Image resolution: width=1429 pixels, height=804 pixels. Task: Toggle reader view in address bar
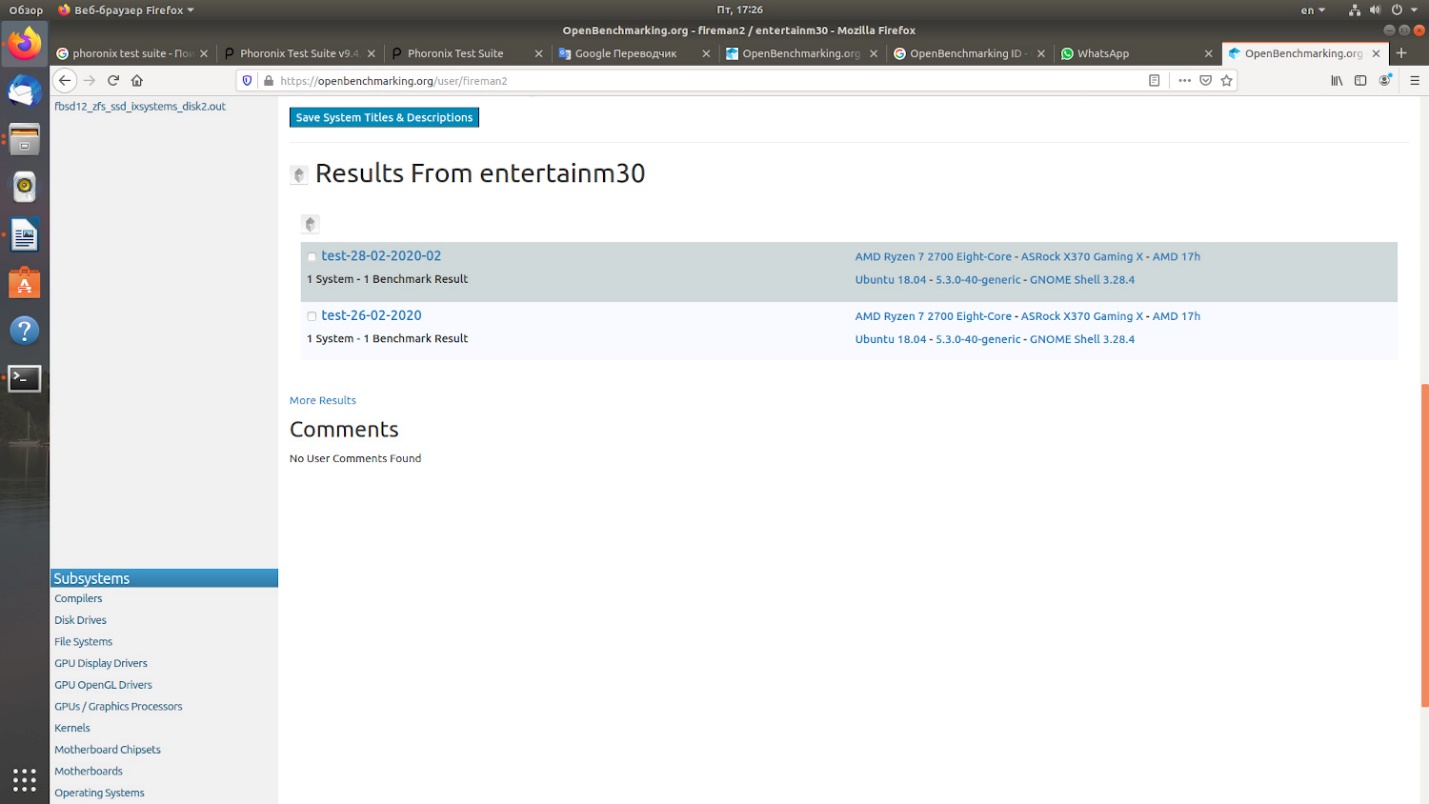pos(1154,80)
